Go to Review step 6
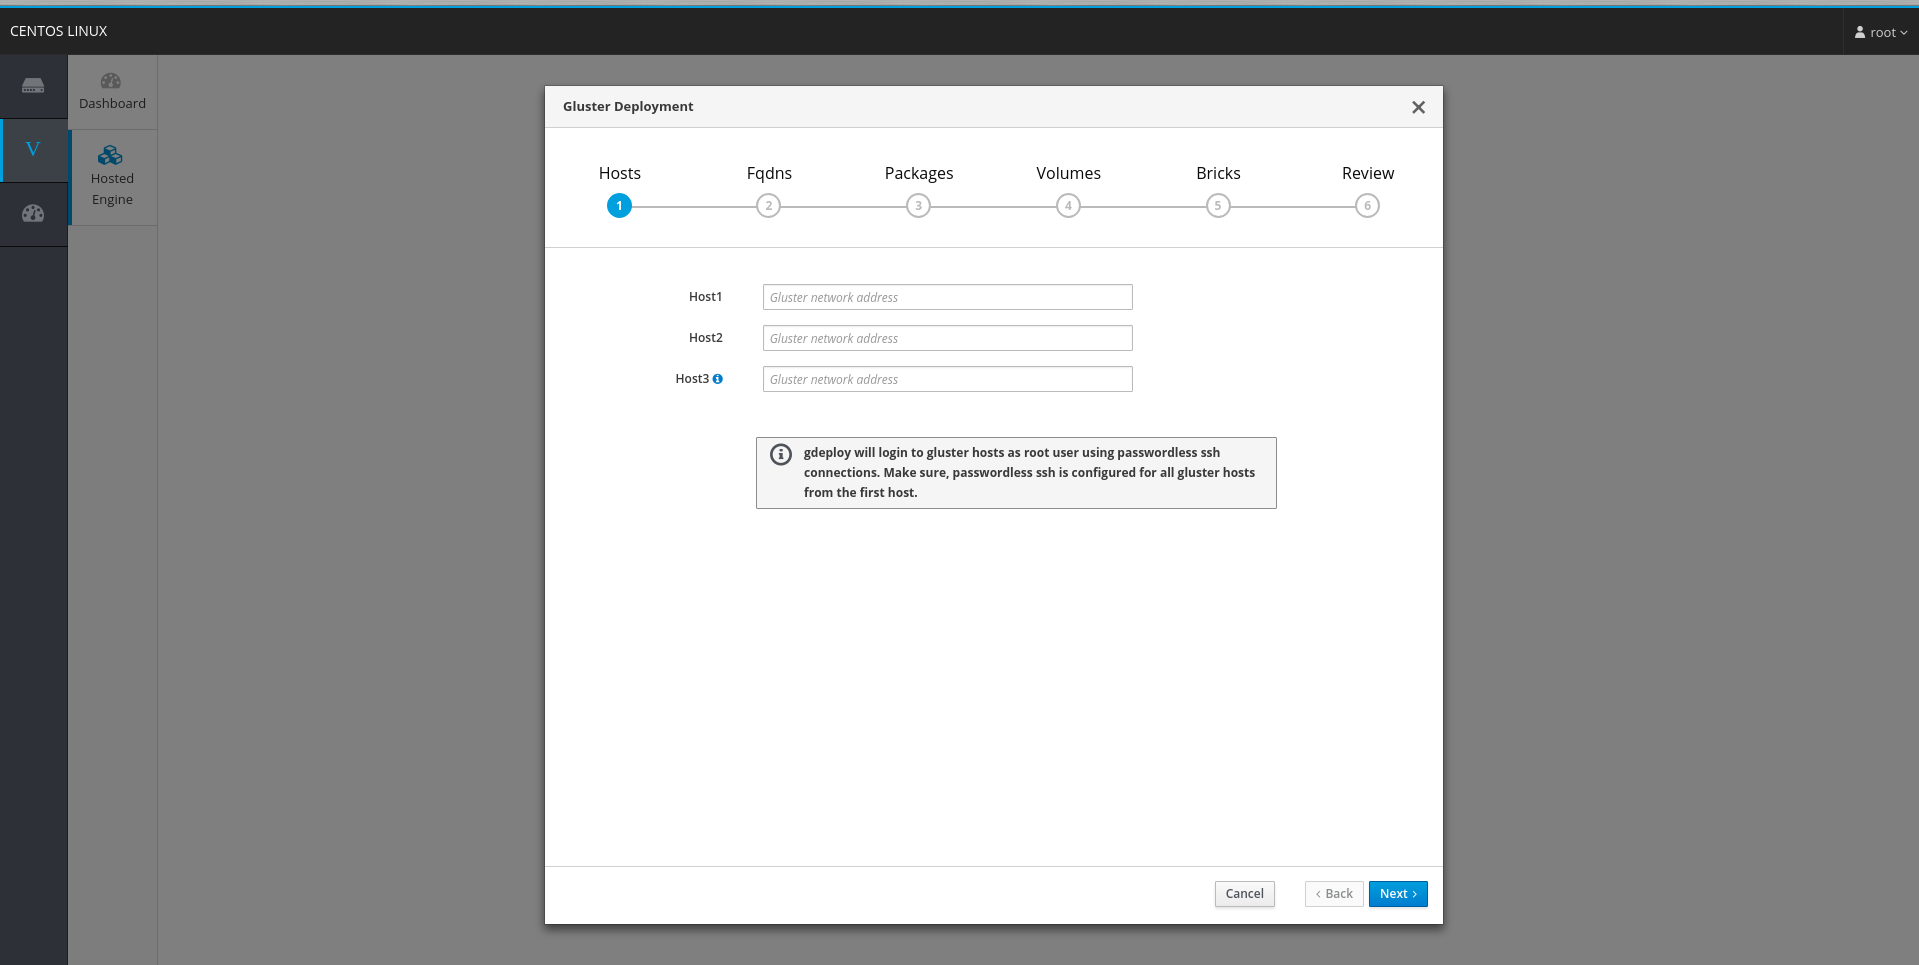This screenshot has height=965, width=1919. [x=1367, y=206]
